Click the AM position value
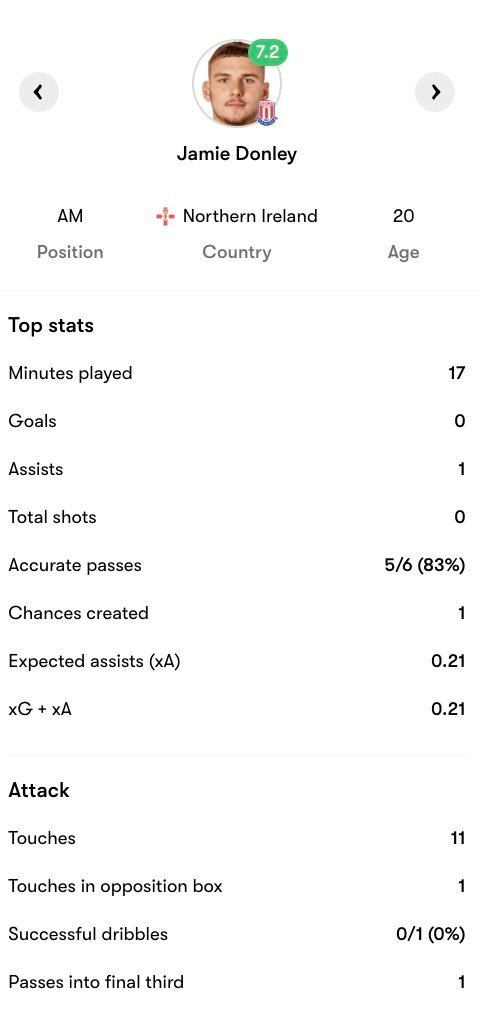 (70, 216)
